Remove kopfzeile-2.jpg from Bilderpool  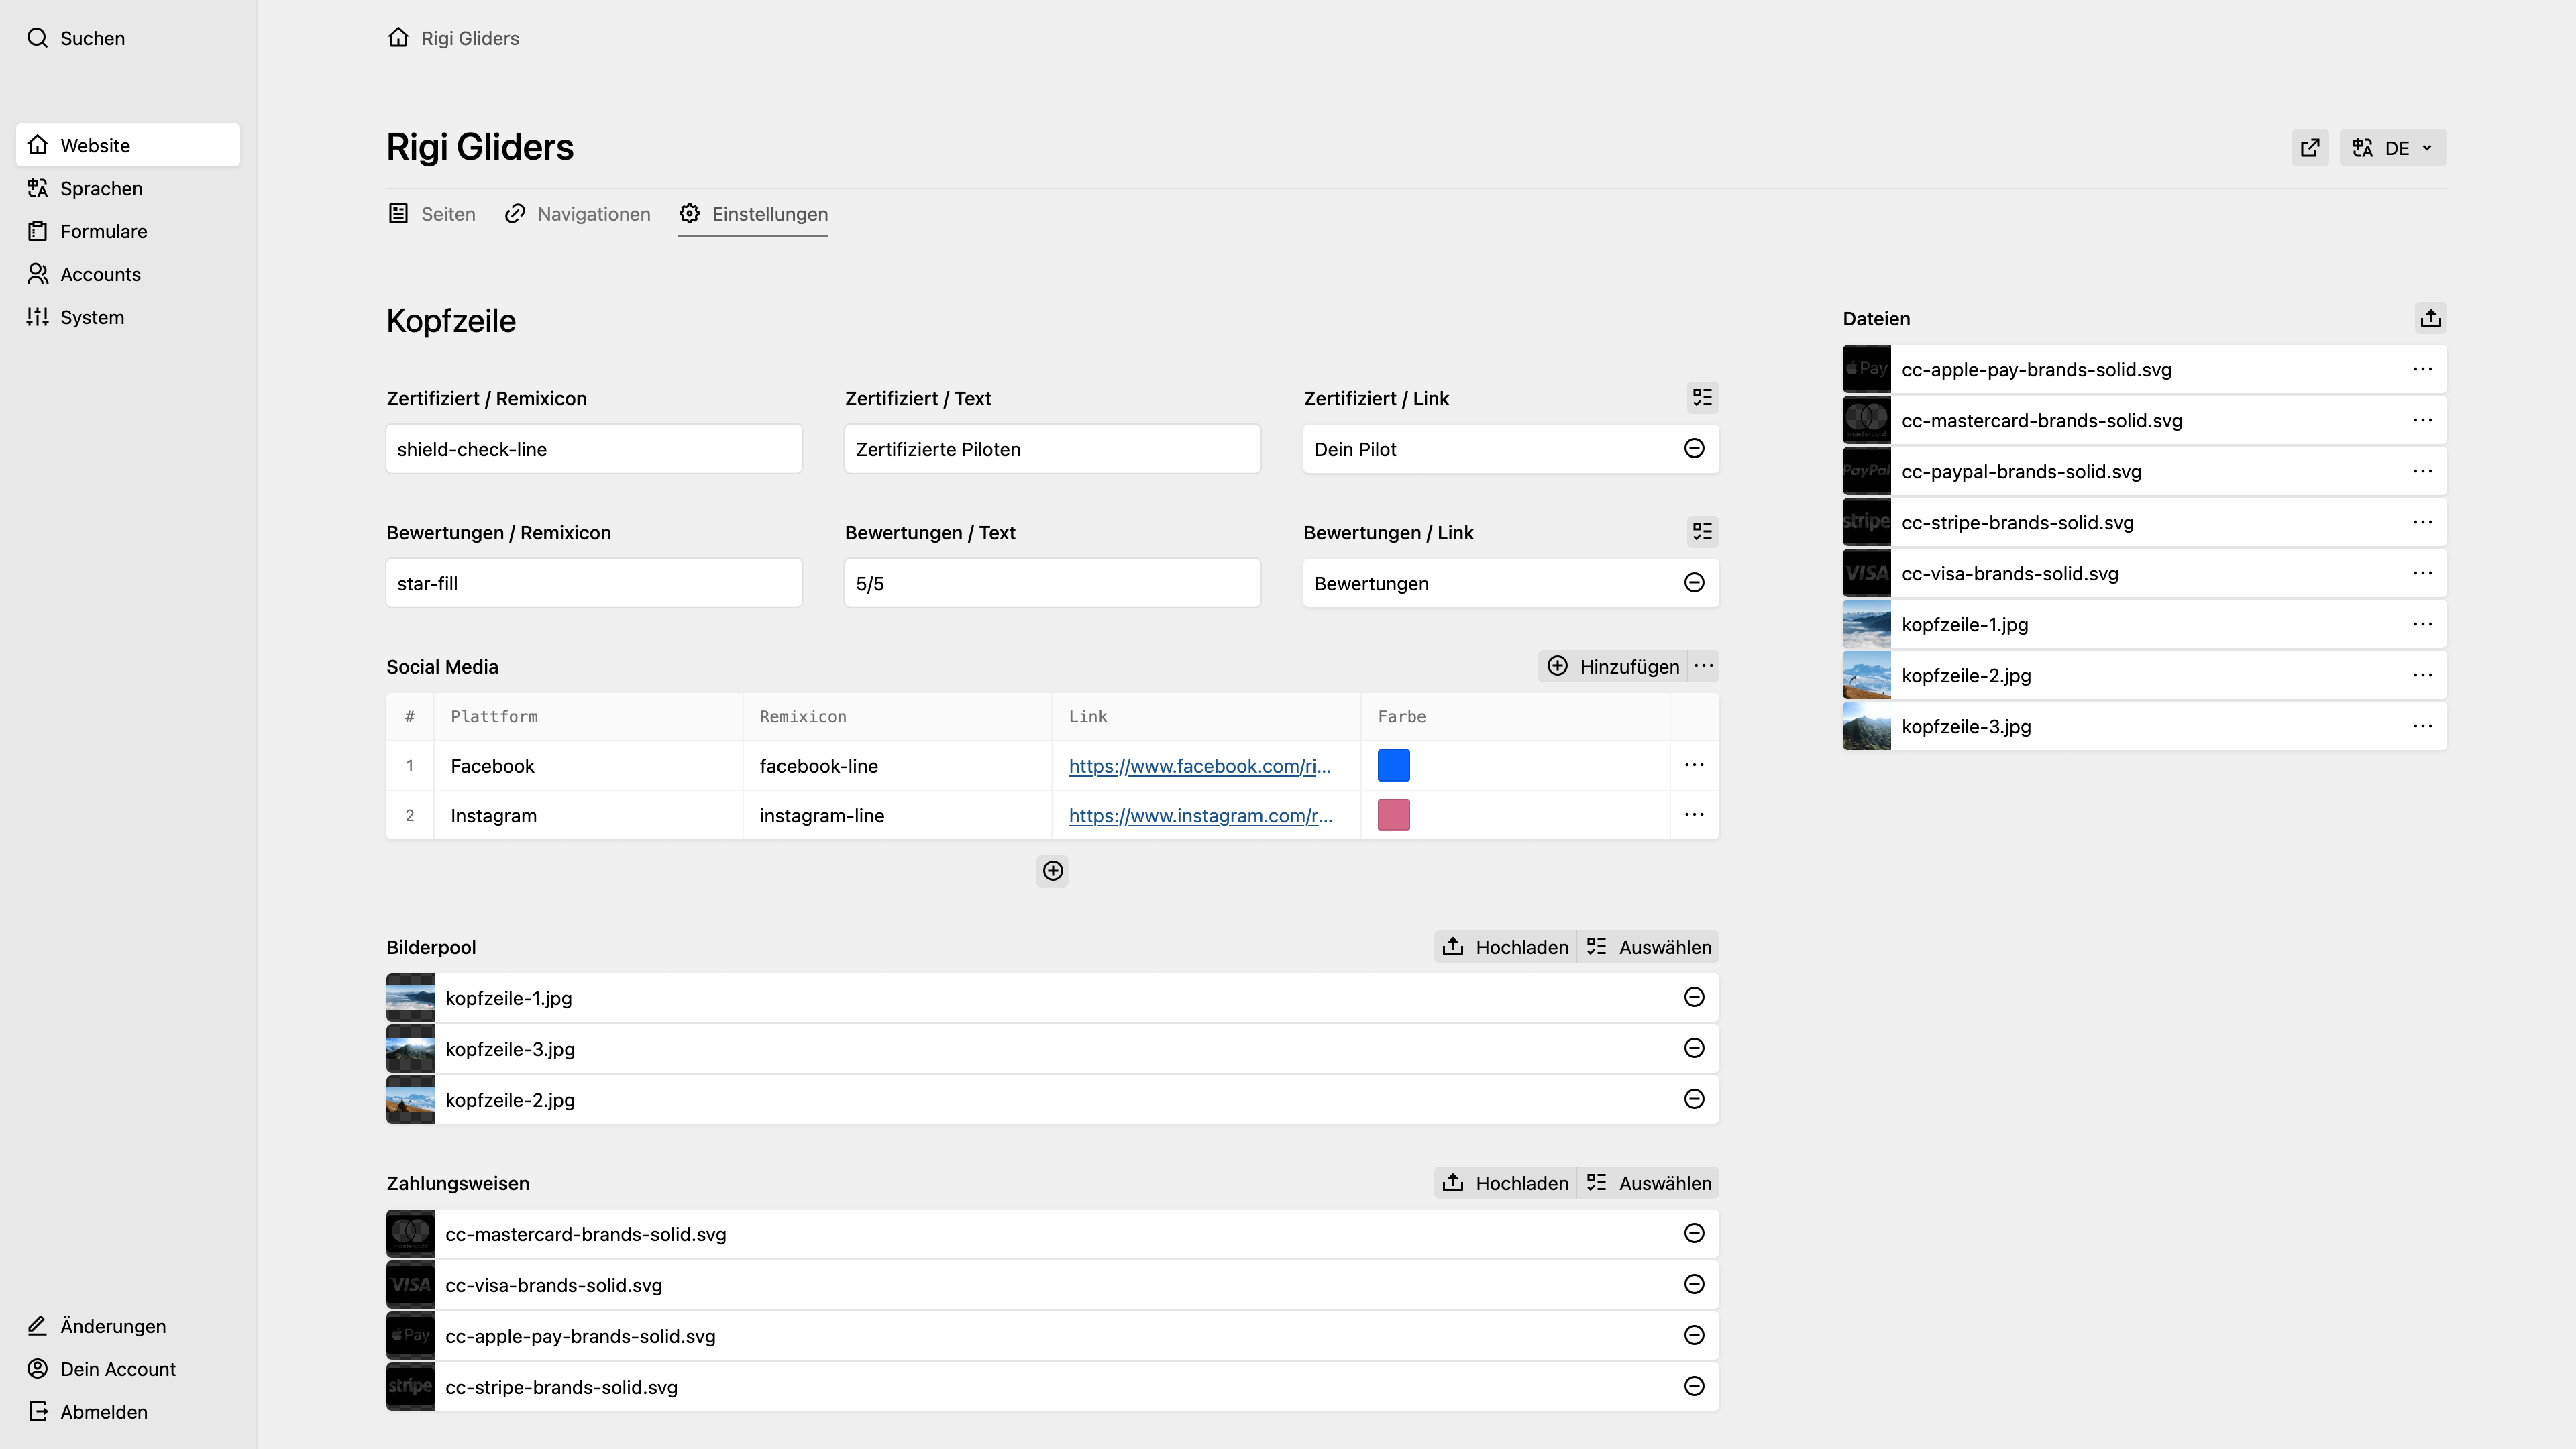point(1694,1099)
